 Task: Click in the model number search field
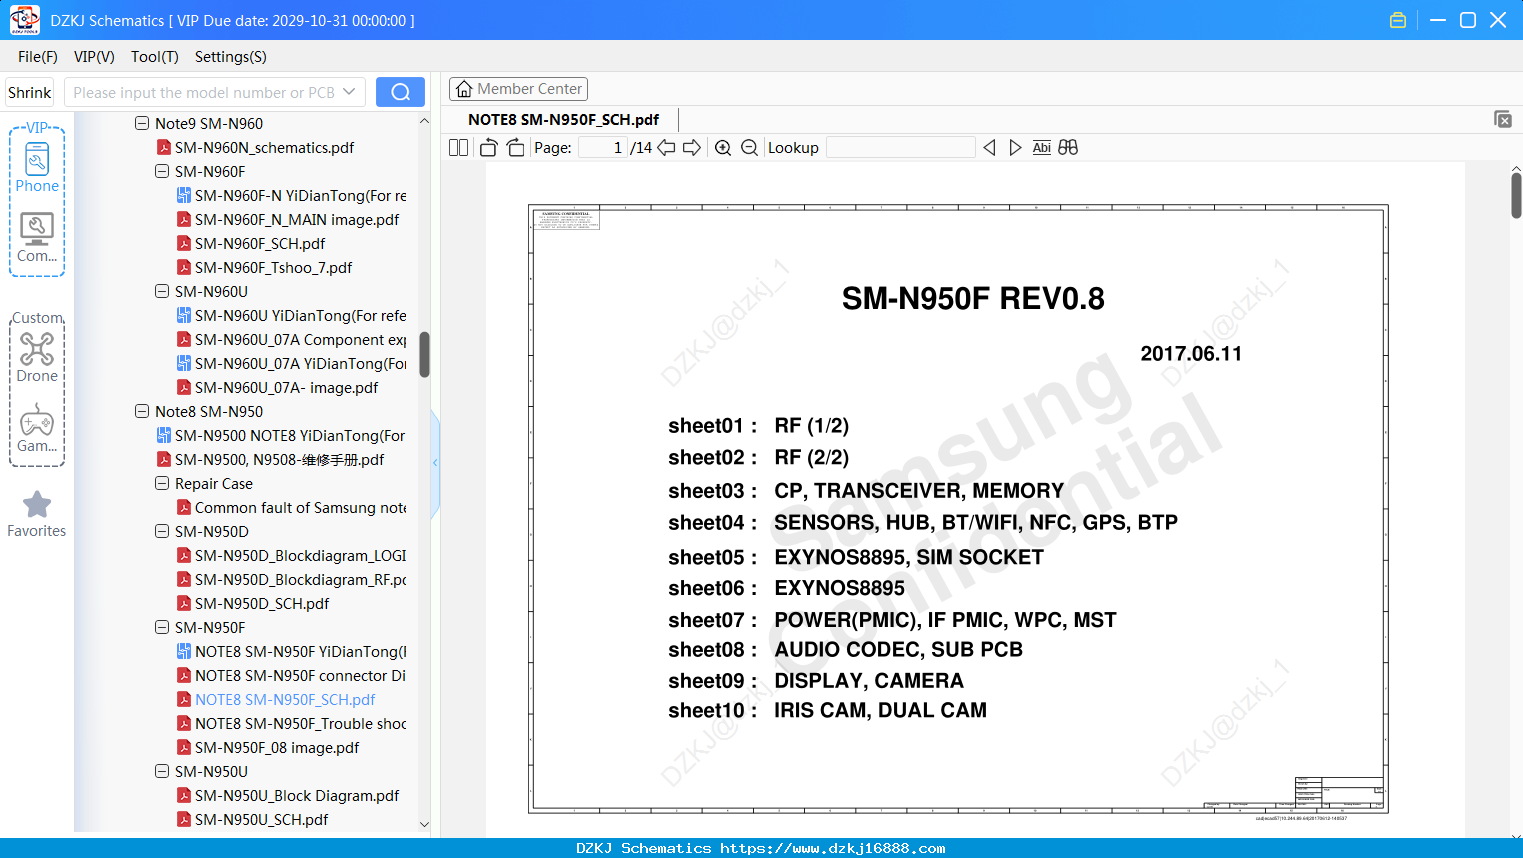point(203,92)
